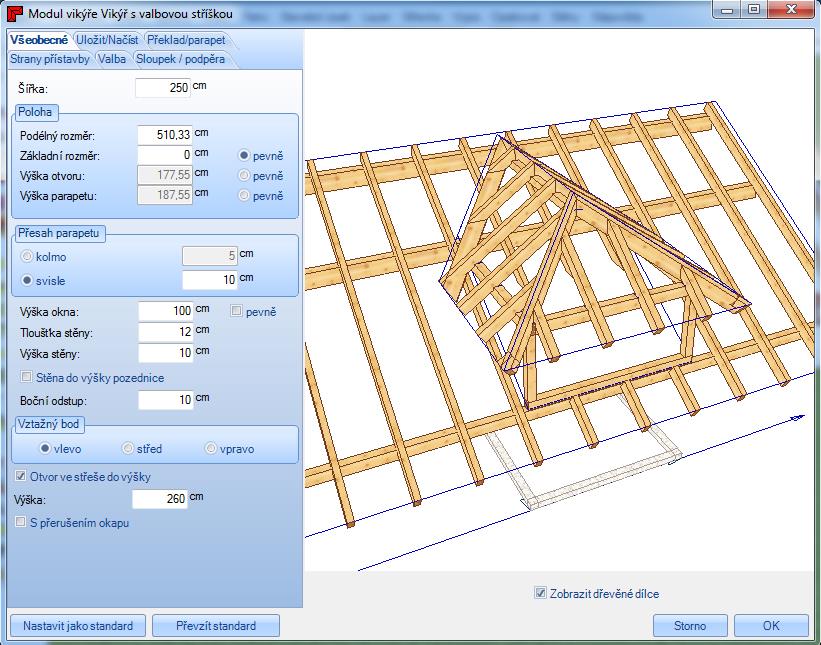Image resolution: width=821 pixels, height=645 pixels.
Task: Click Převzít standard button
Action: [x=216, y=626]
